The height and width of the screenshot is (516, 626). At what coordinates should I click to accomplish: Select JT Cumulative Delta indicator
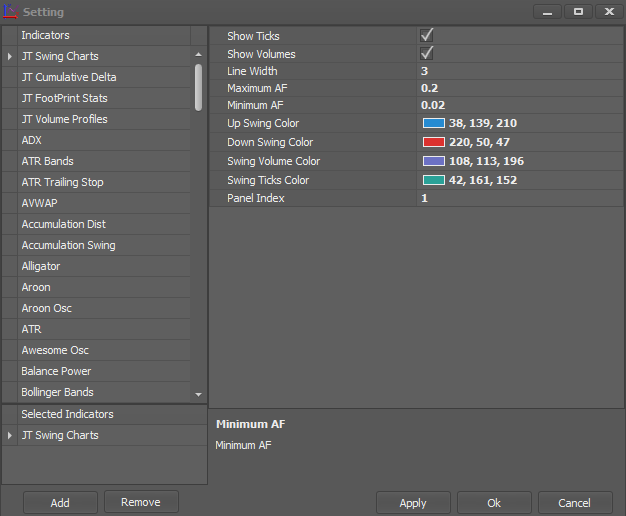click(x=104, y=77)
